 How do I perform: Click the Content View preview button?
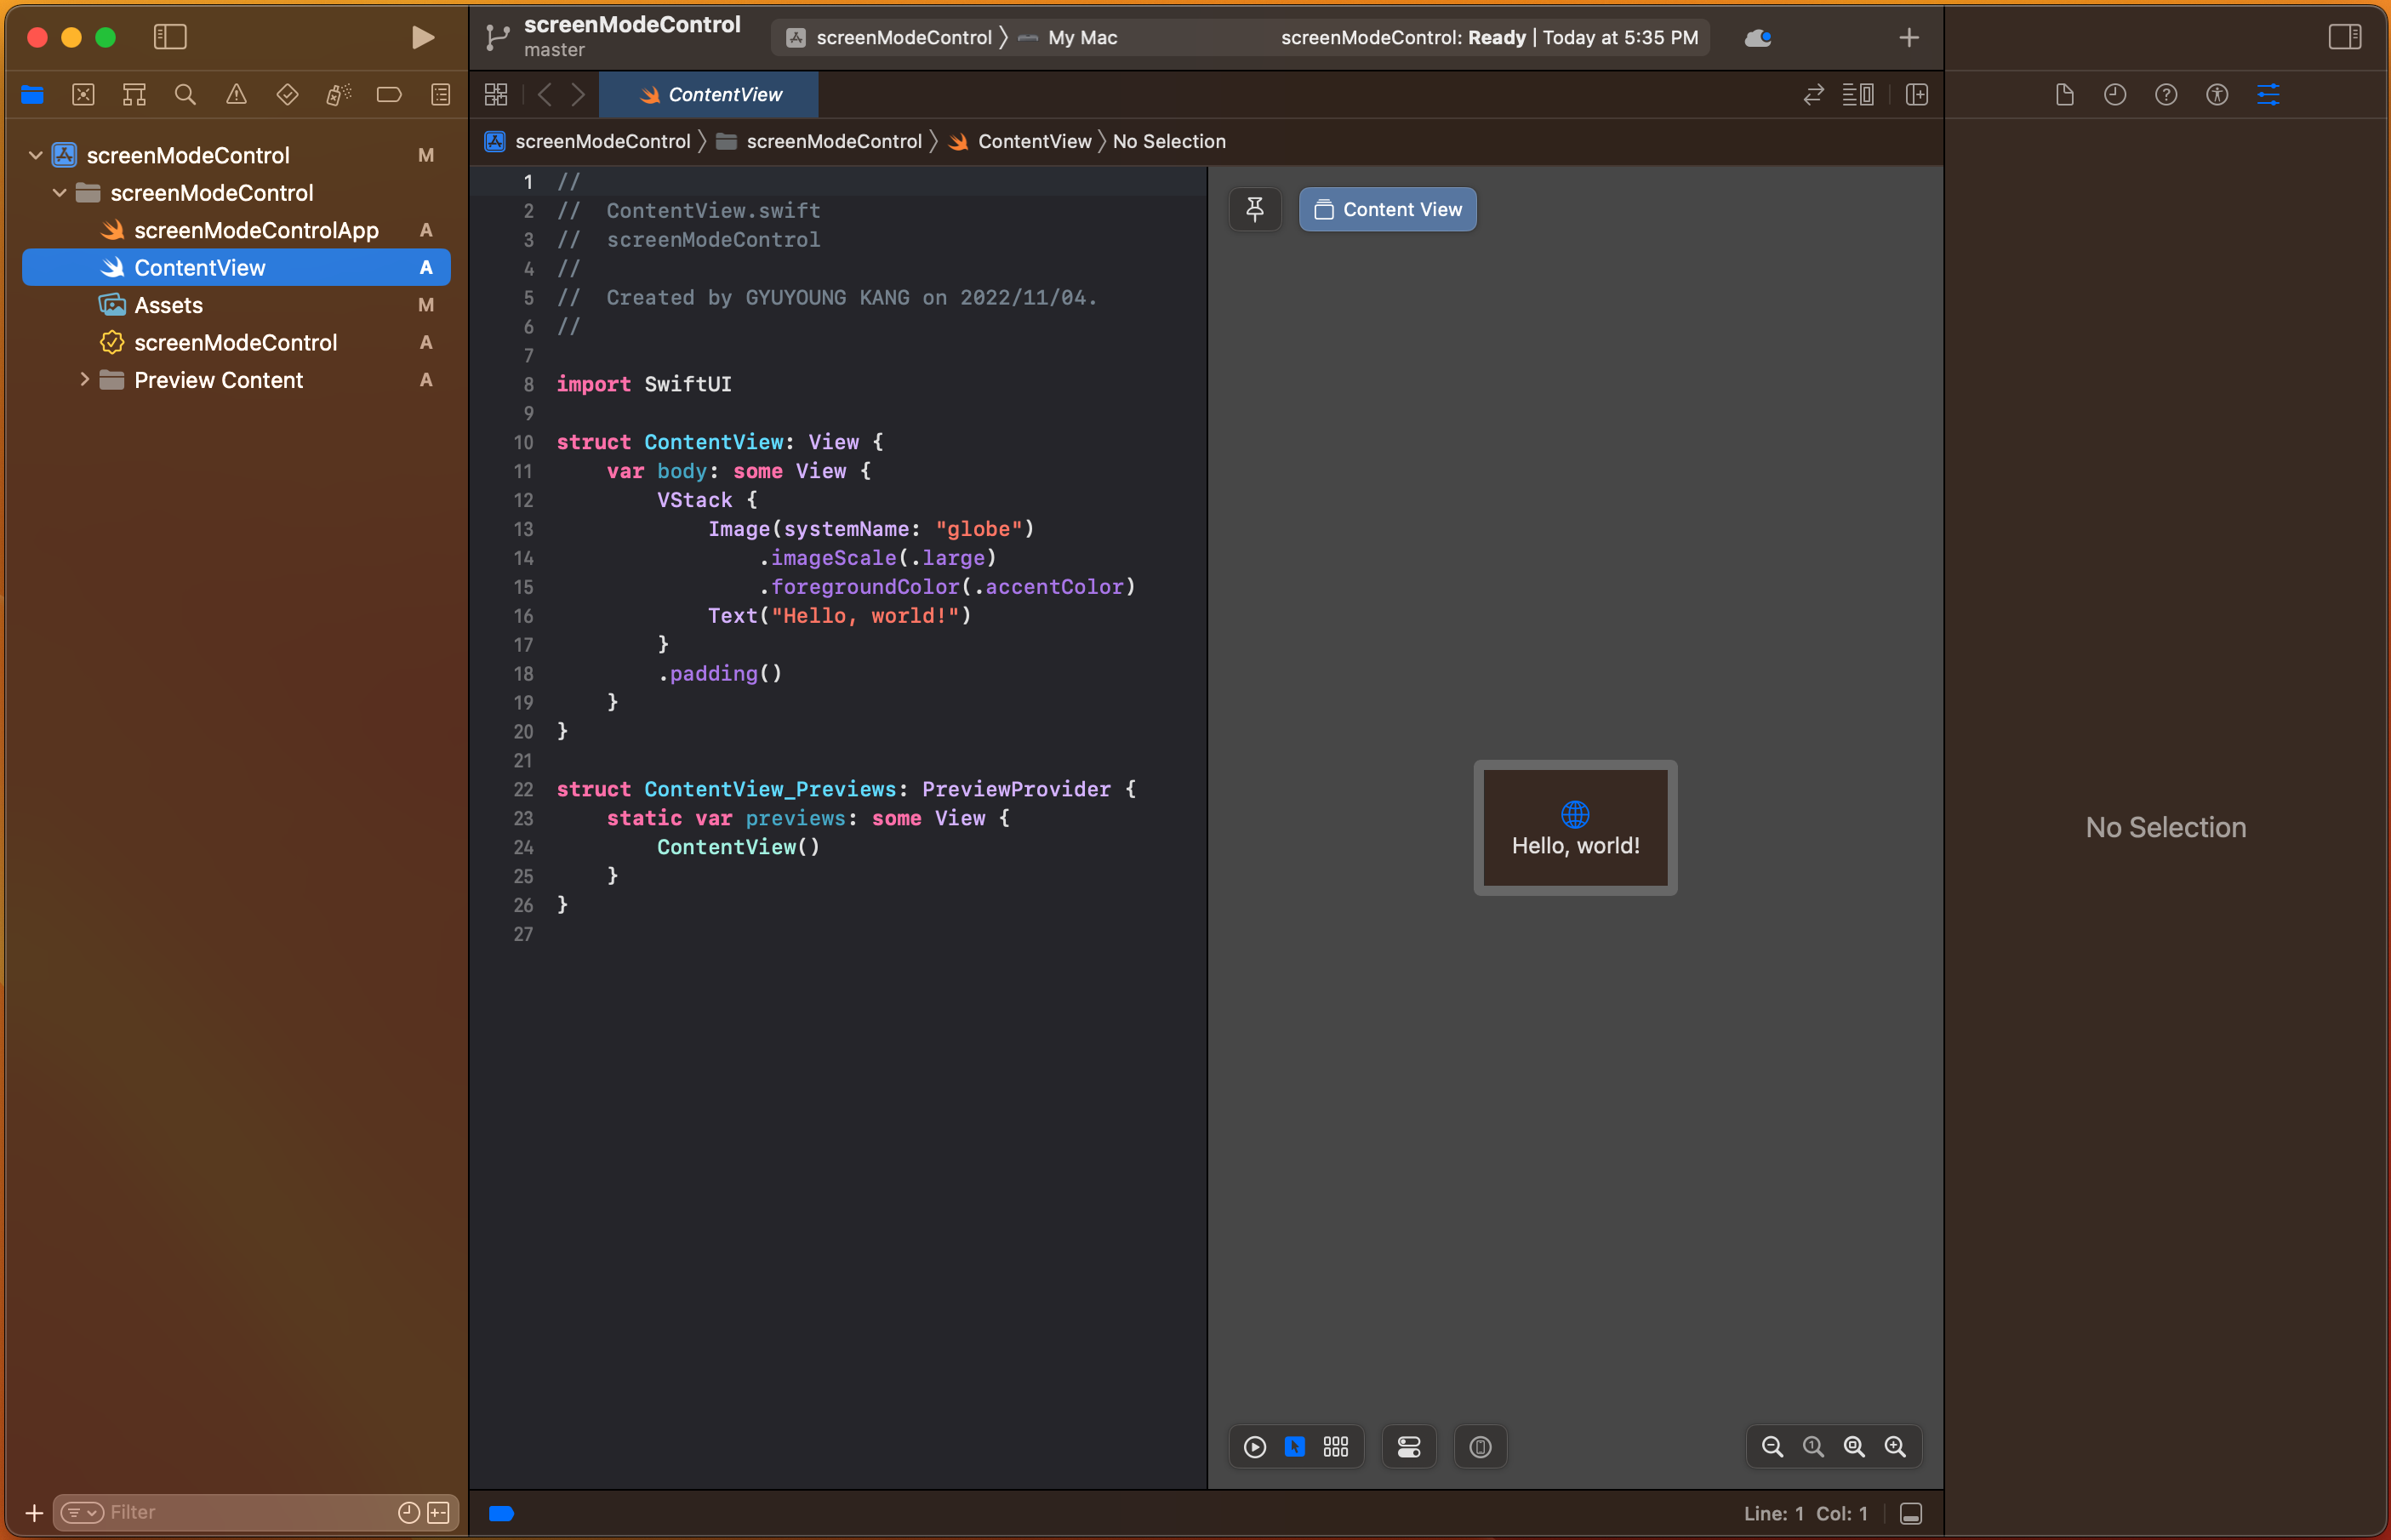pyautogui.click(x=1387, y=209)
